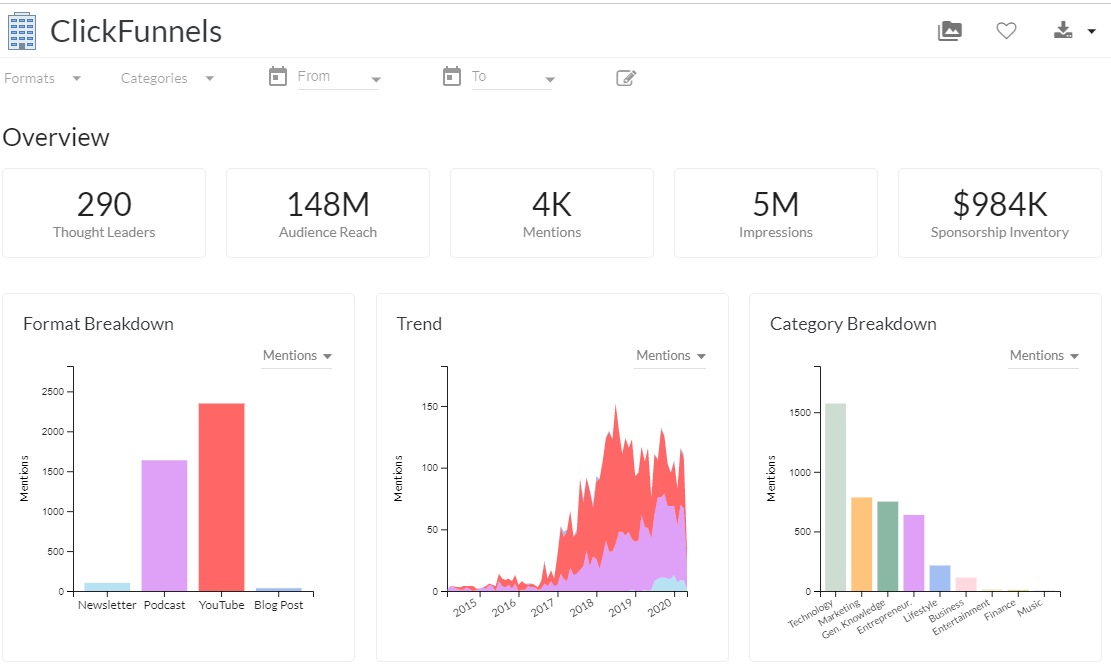Image resolution: width=1111 pixels, height=665 pixels.
Task: Expand the To date dropdown arrow
Action: (x=549, y=79)
